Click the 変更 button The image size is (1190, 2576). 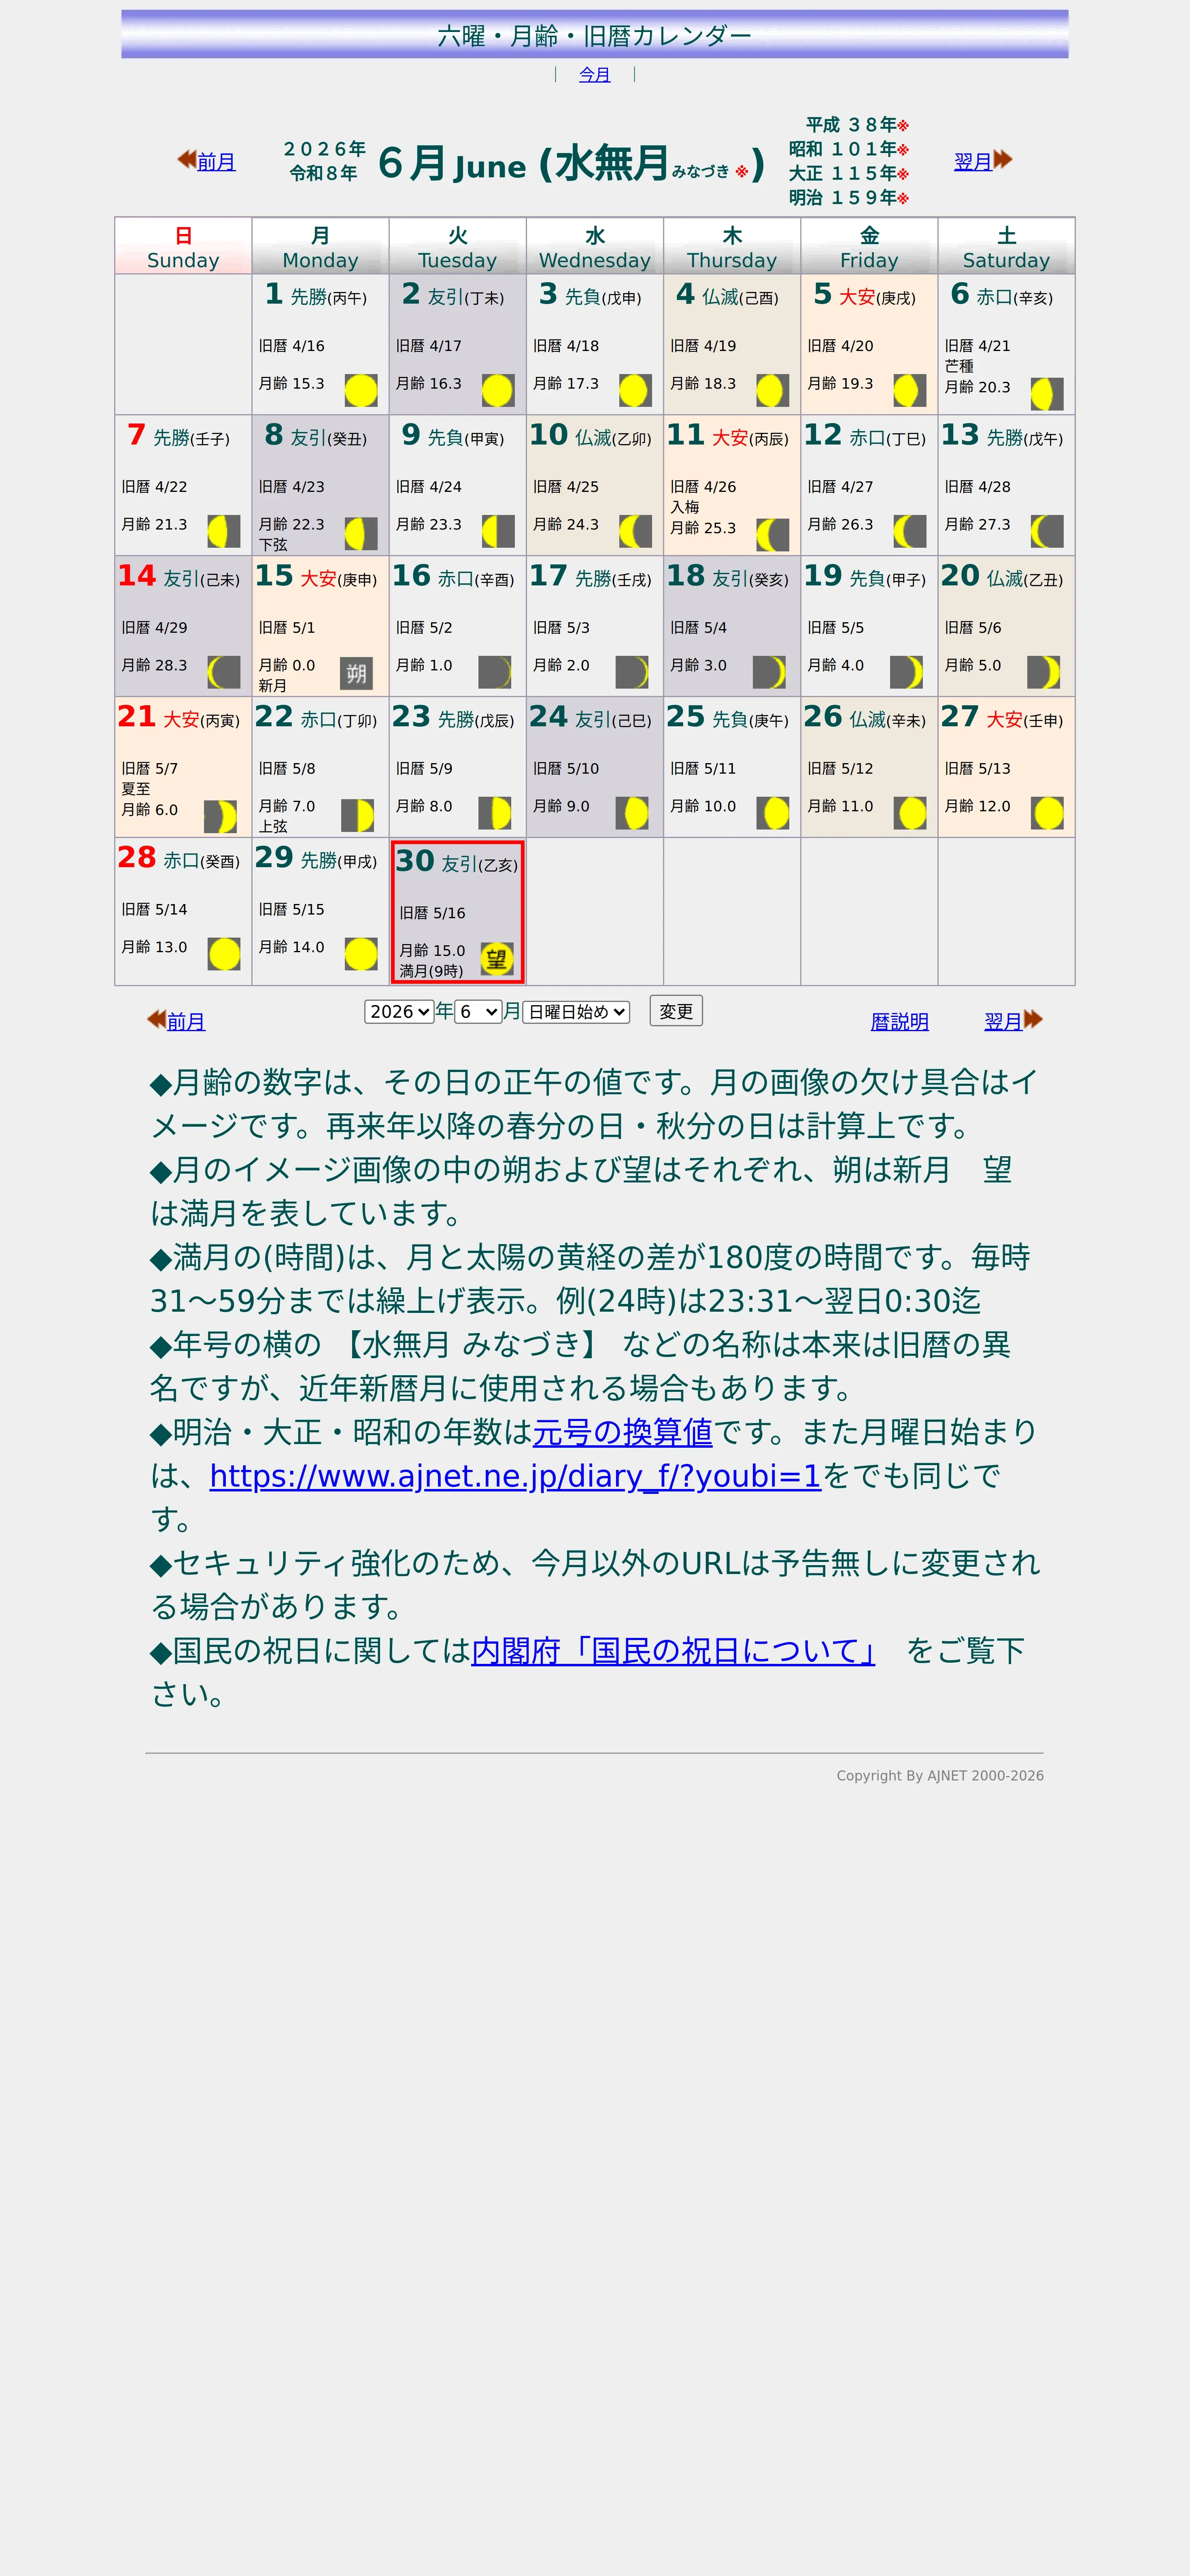[x=676, y=1011]
